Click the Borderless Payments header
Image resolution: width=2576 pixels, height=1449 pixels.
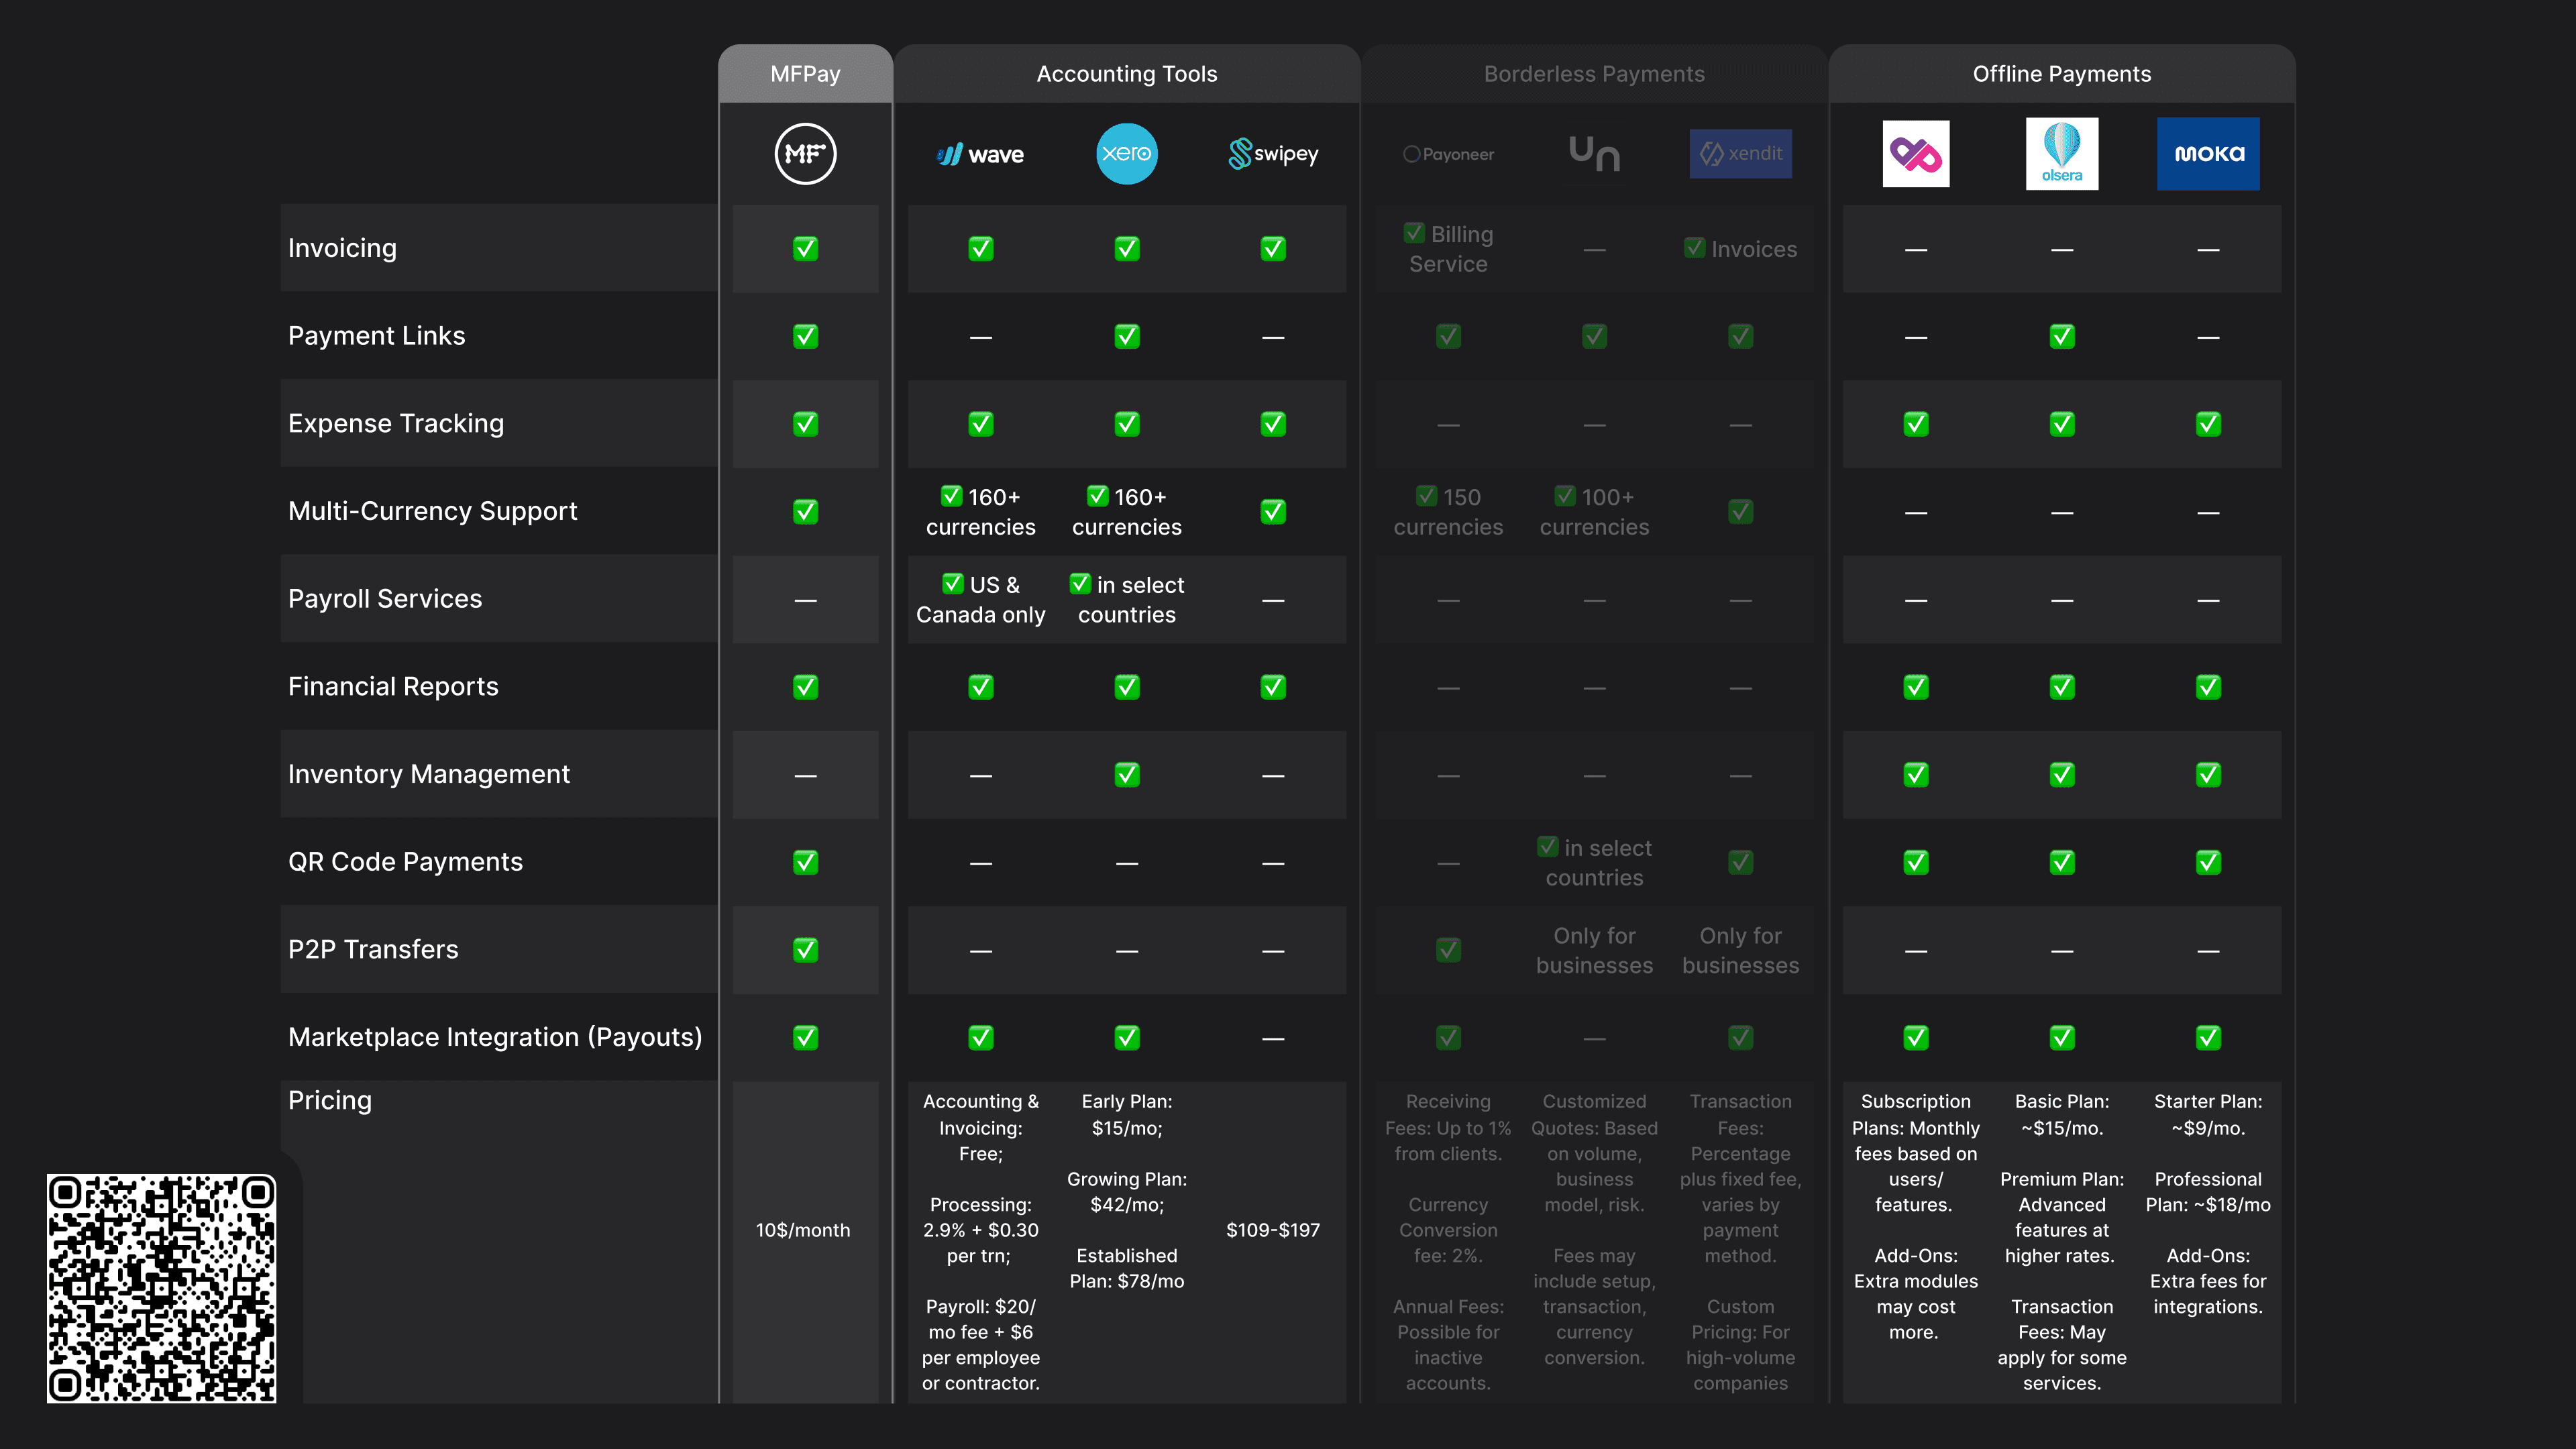pyautogui.click(x=1594, y=74)
